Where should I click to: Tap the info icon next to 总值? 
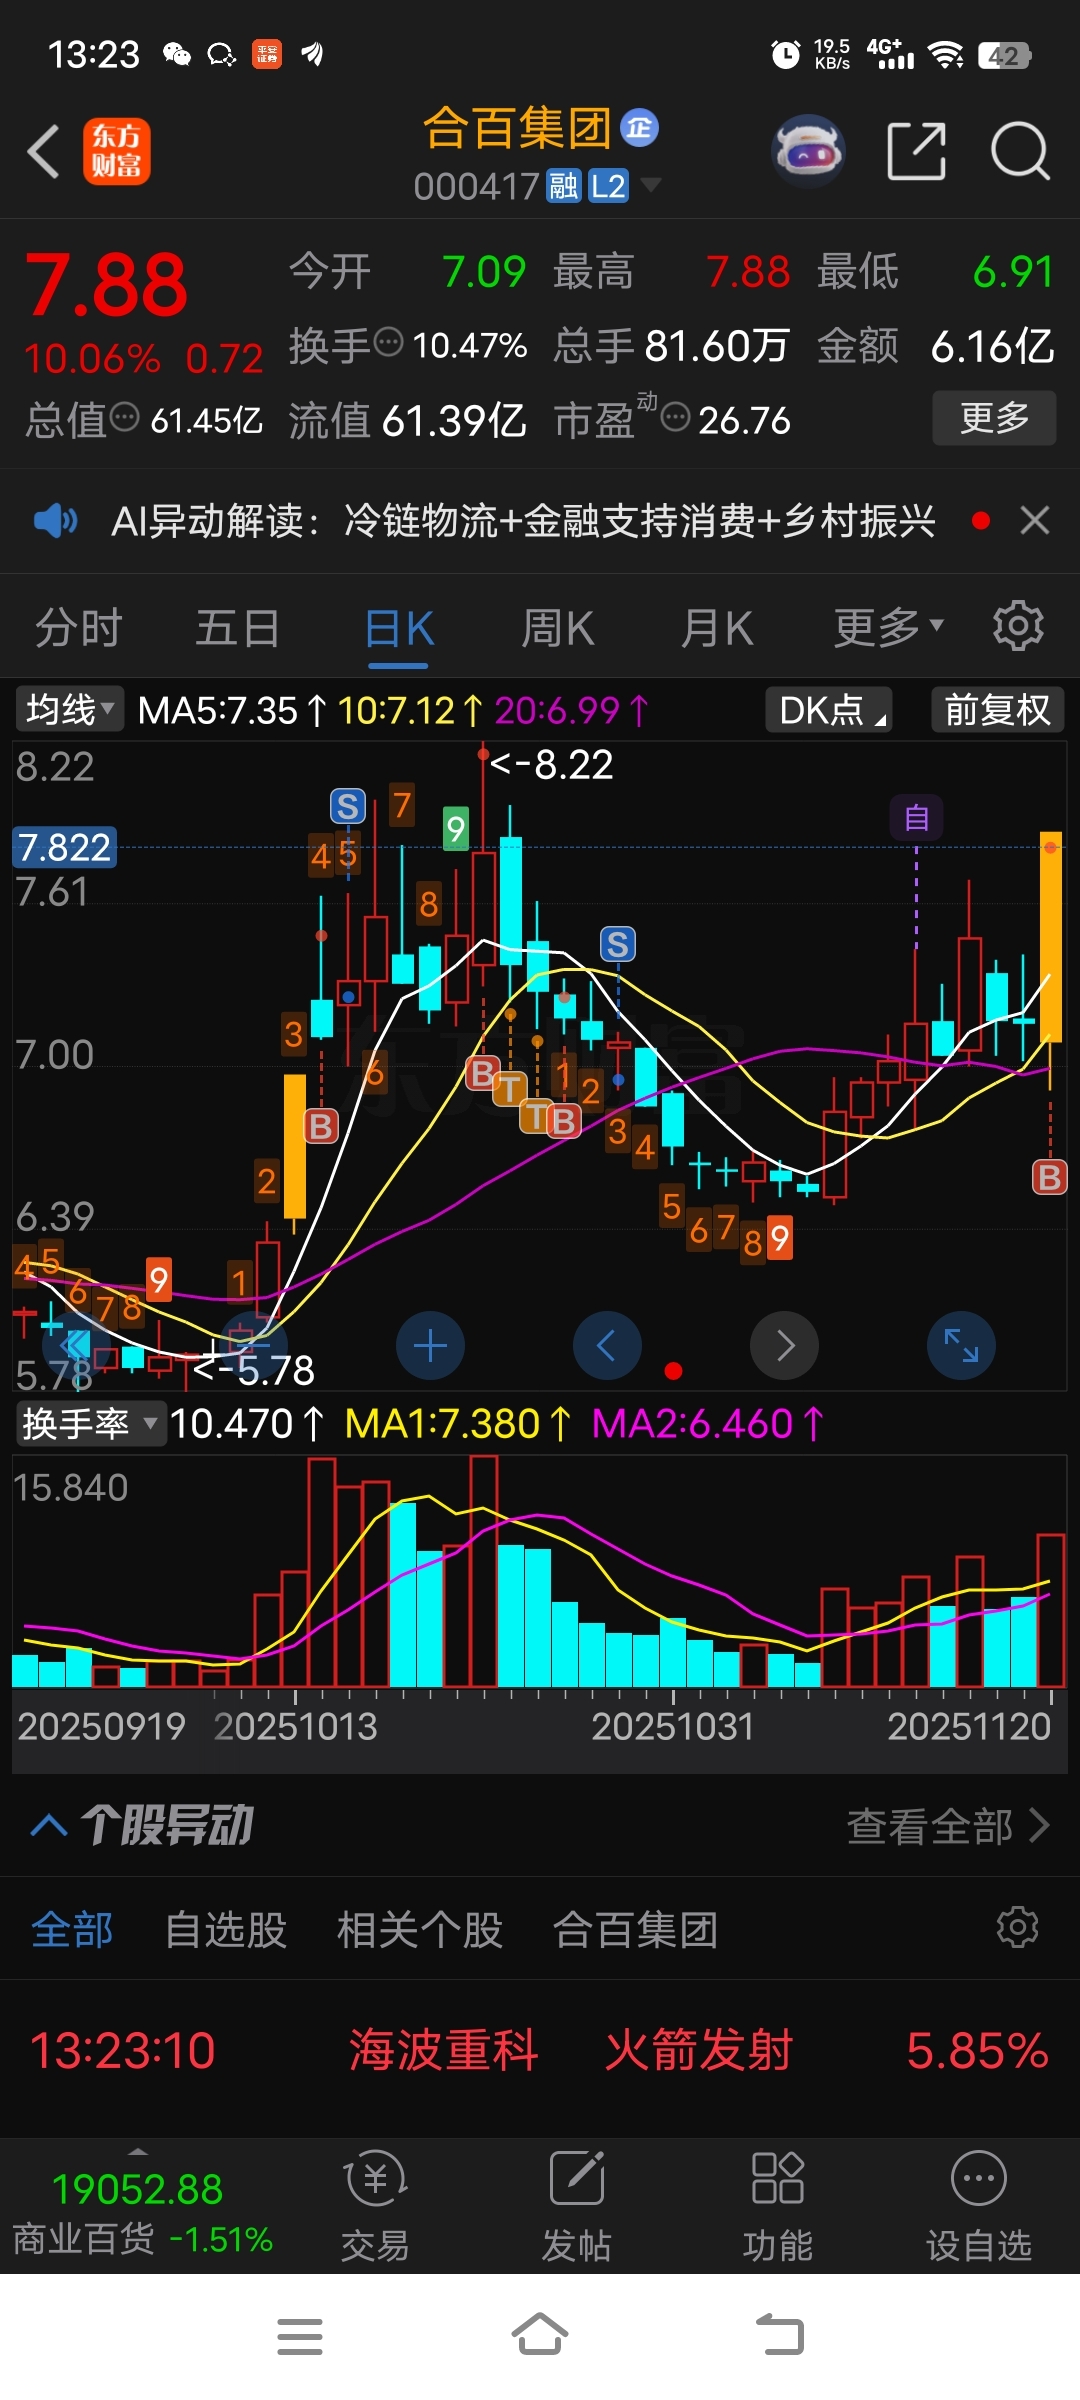pyautogui.click(x=124, y=417)
